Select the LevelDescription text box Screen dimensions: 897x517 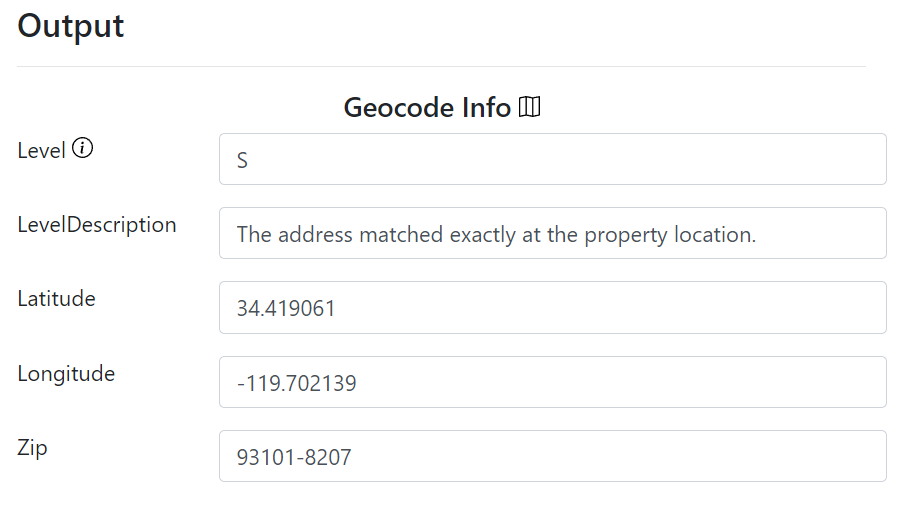point(553,233)
